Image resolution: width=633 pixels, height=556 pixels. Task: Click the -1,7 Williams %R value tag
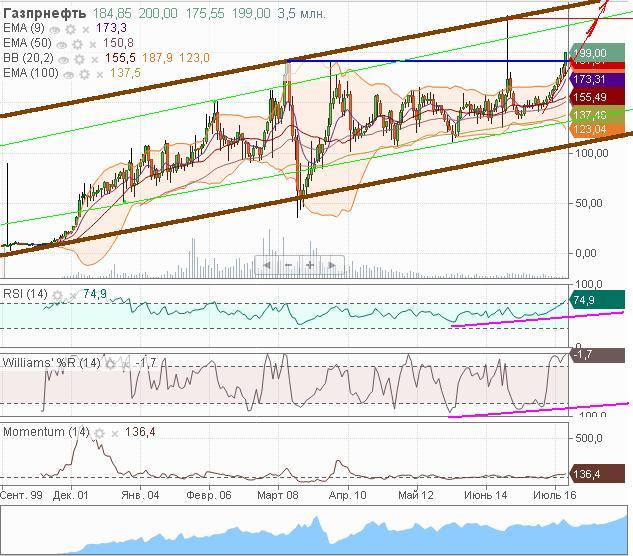pyautogui.click(x=597, y=355)
